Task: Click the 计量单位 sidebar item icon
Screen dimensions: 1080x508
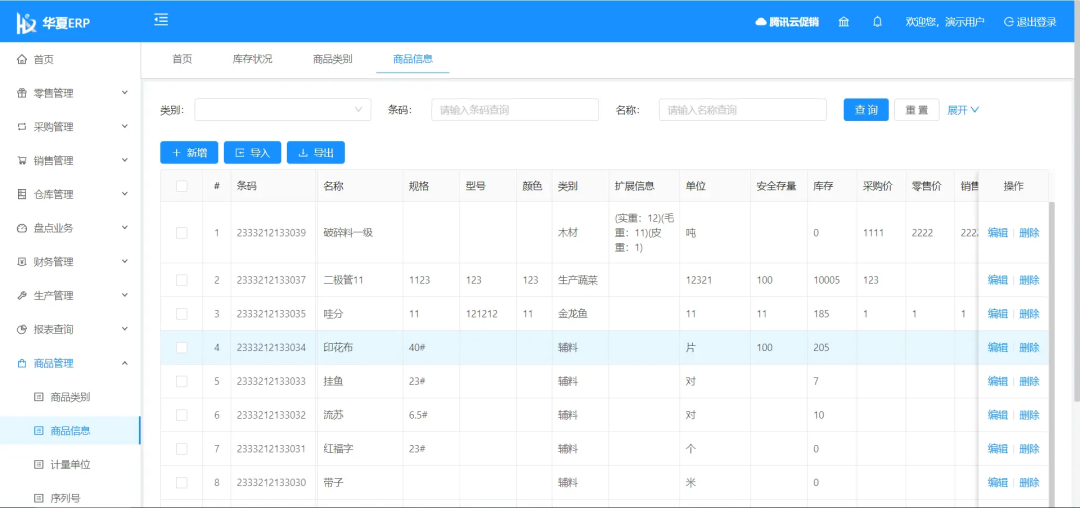Action: point(39,465)
